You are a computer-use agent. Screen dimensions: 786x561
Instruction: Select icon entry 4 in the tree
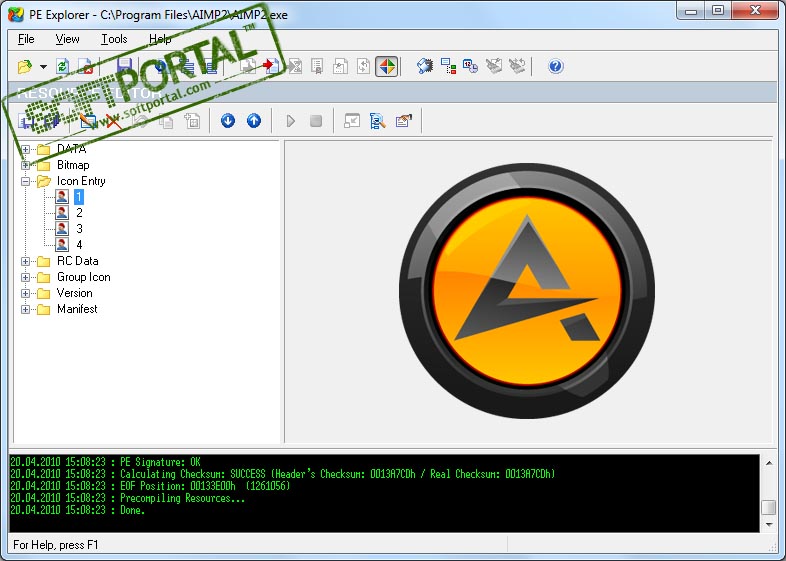(79, 245)
